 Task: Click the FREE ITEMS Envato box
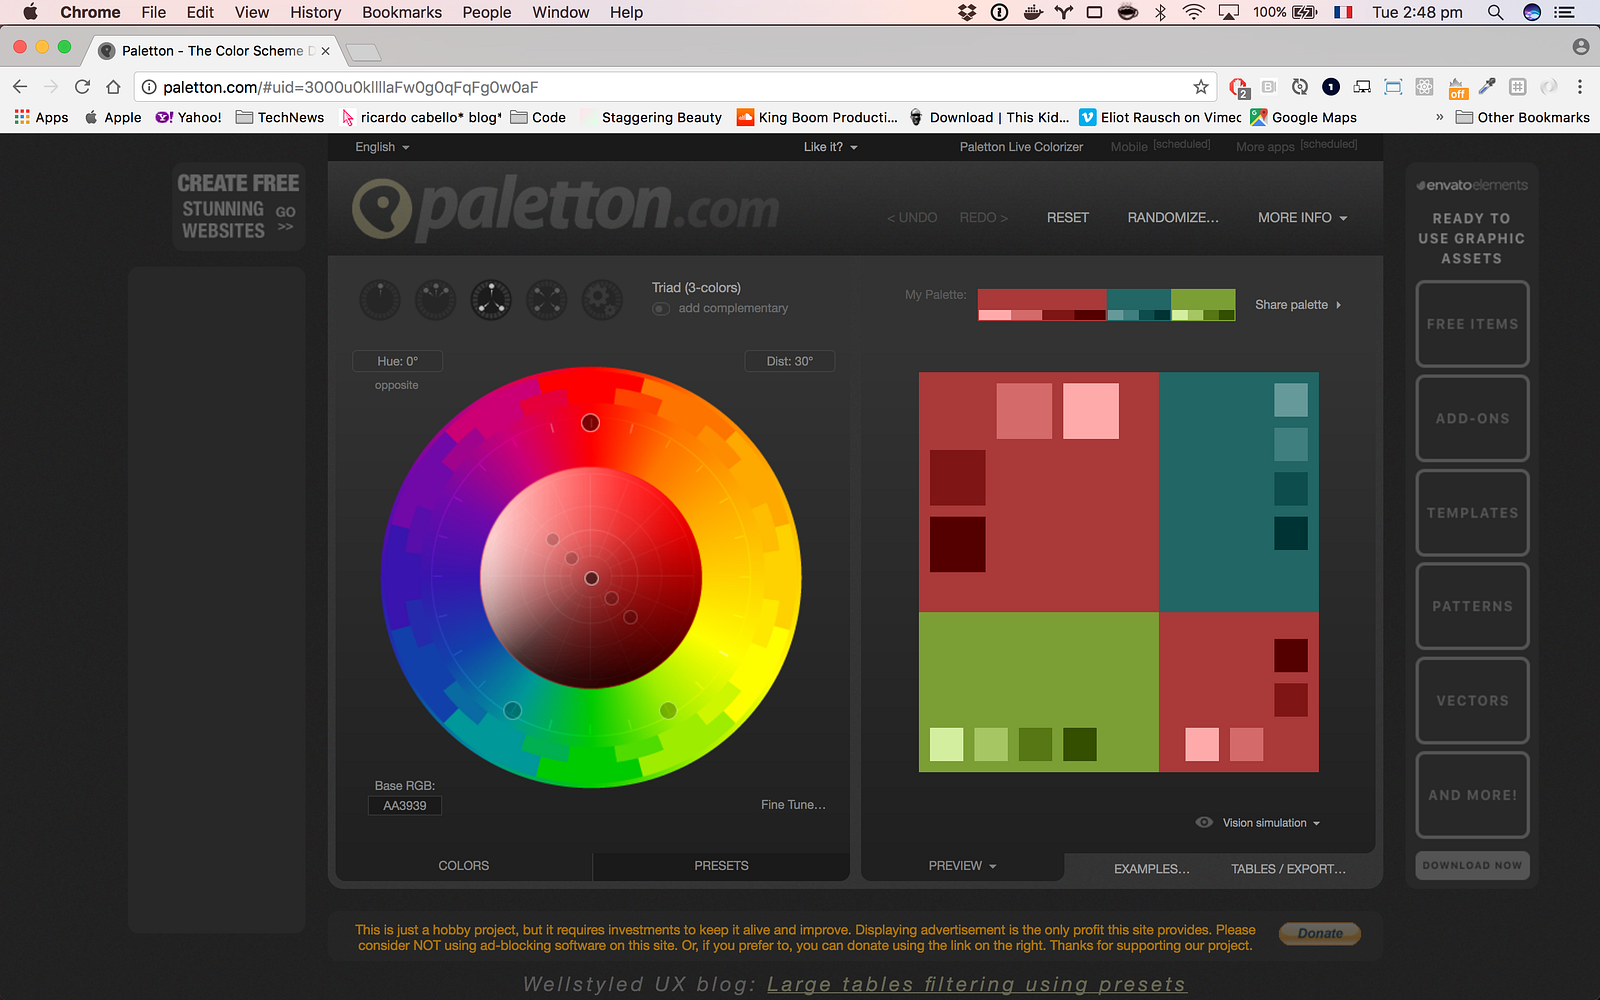click(x=1472, y=324)
